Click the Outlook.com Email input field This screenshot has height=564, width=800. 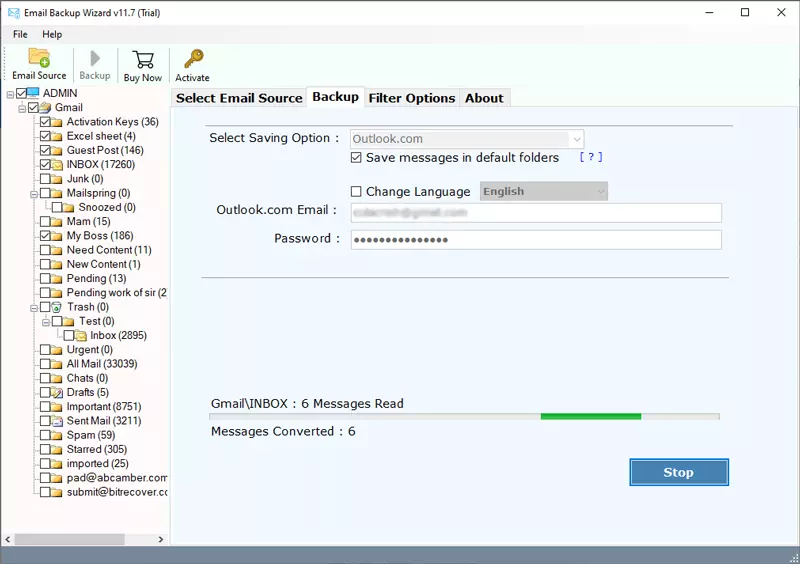click(536, 213)
